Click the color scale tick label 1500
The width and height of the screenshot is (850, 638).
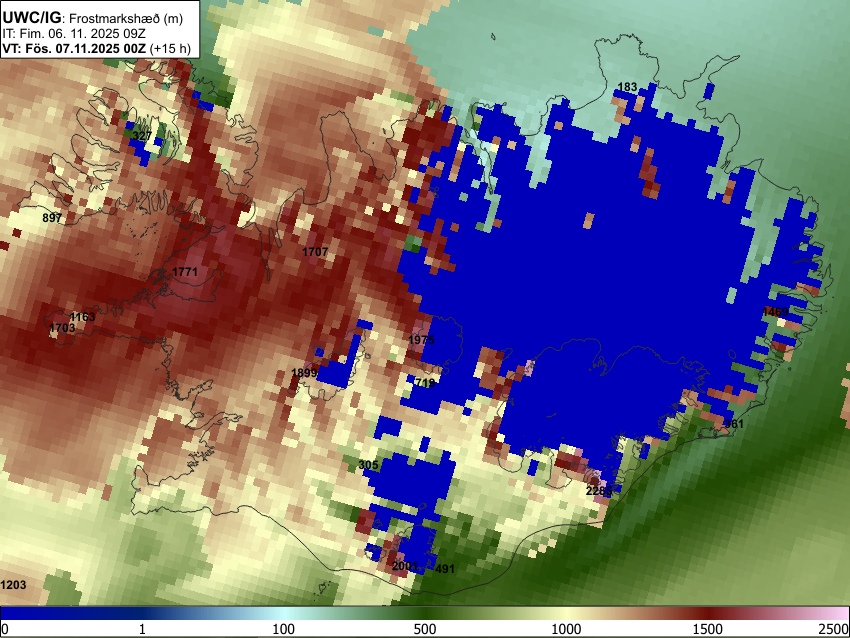click(x=708, y=629)
